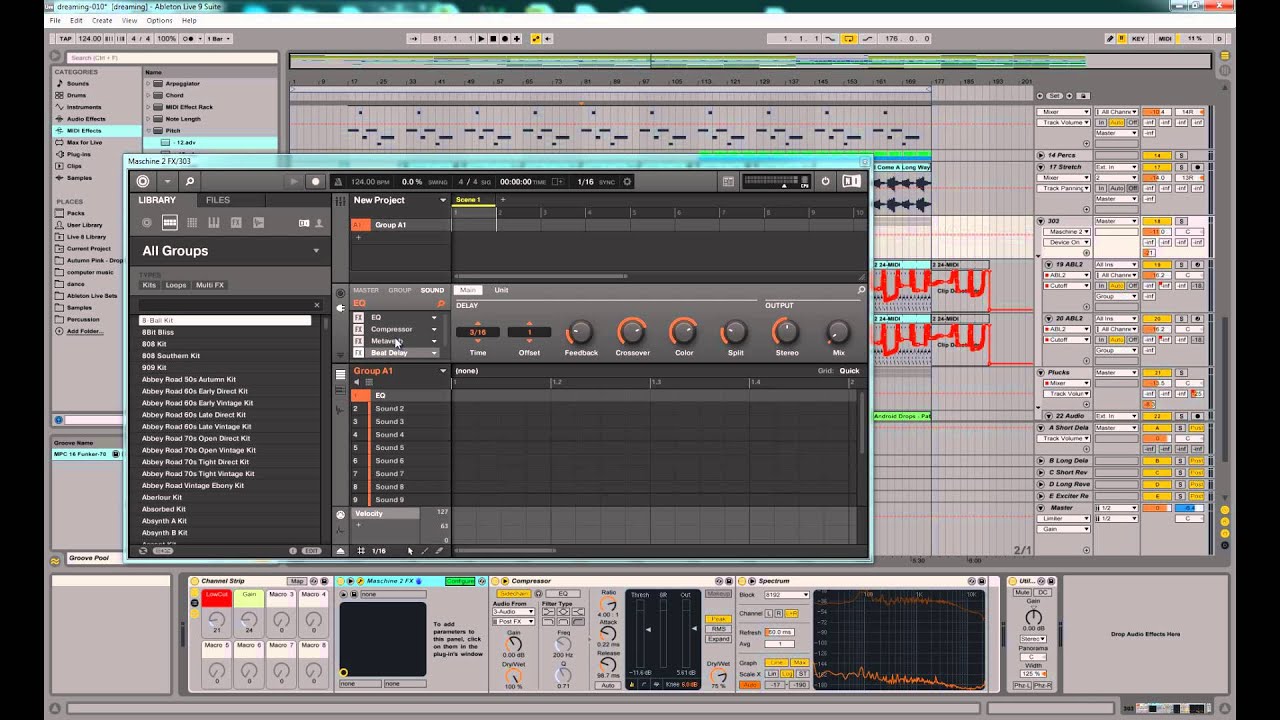Toggle the DC button on Utility device
1280x720 pixels.
coord(1043,593)
